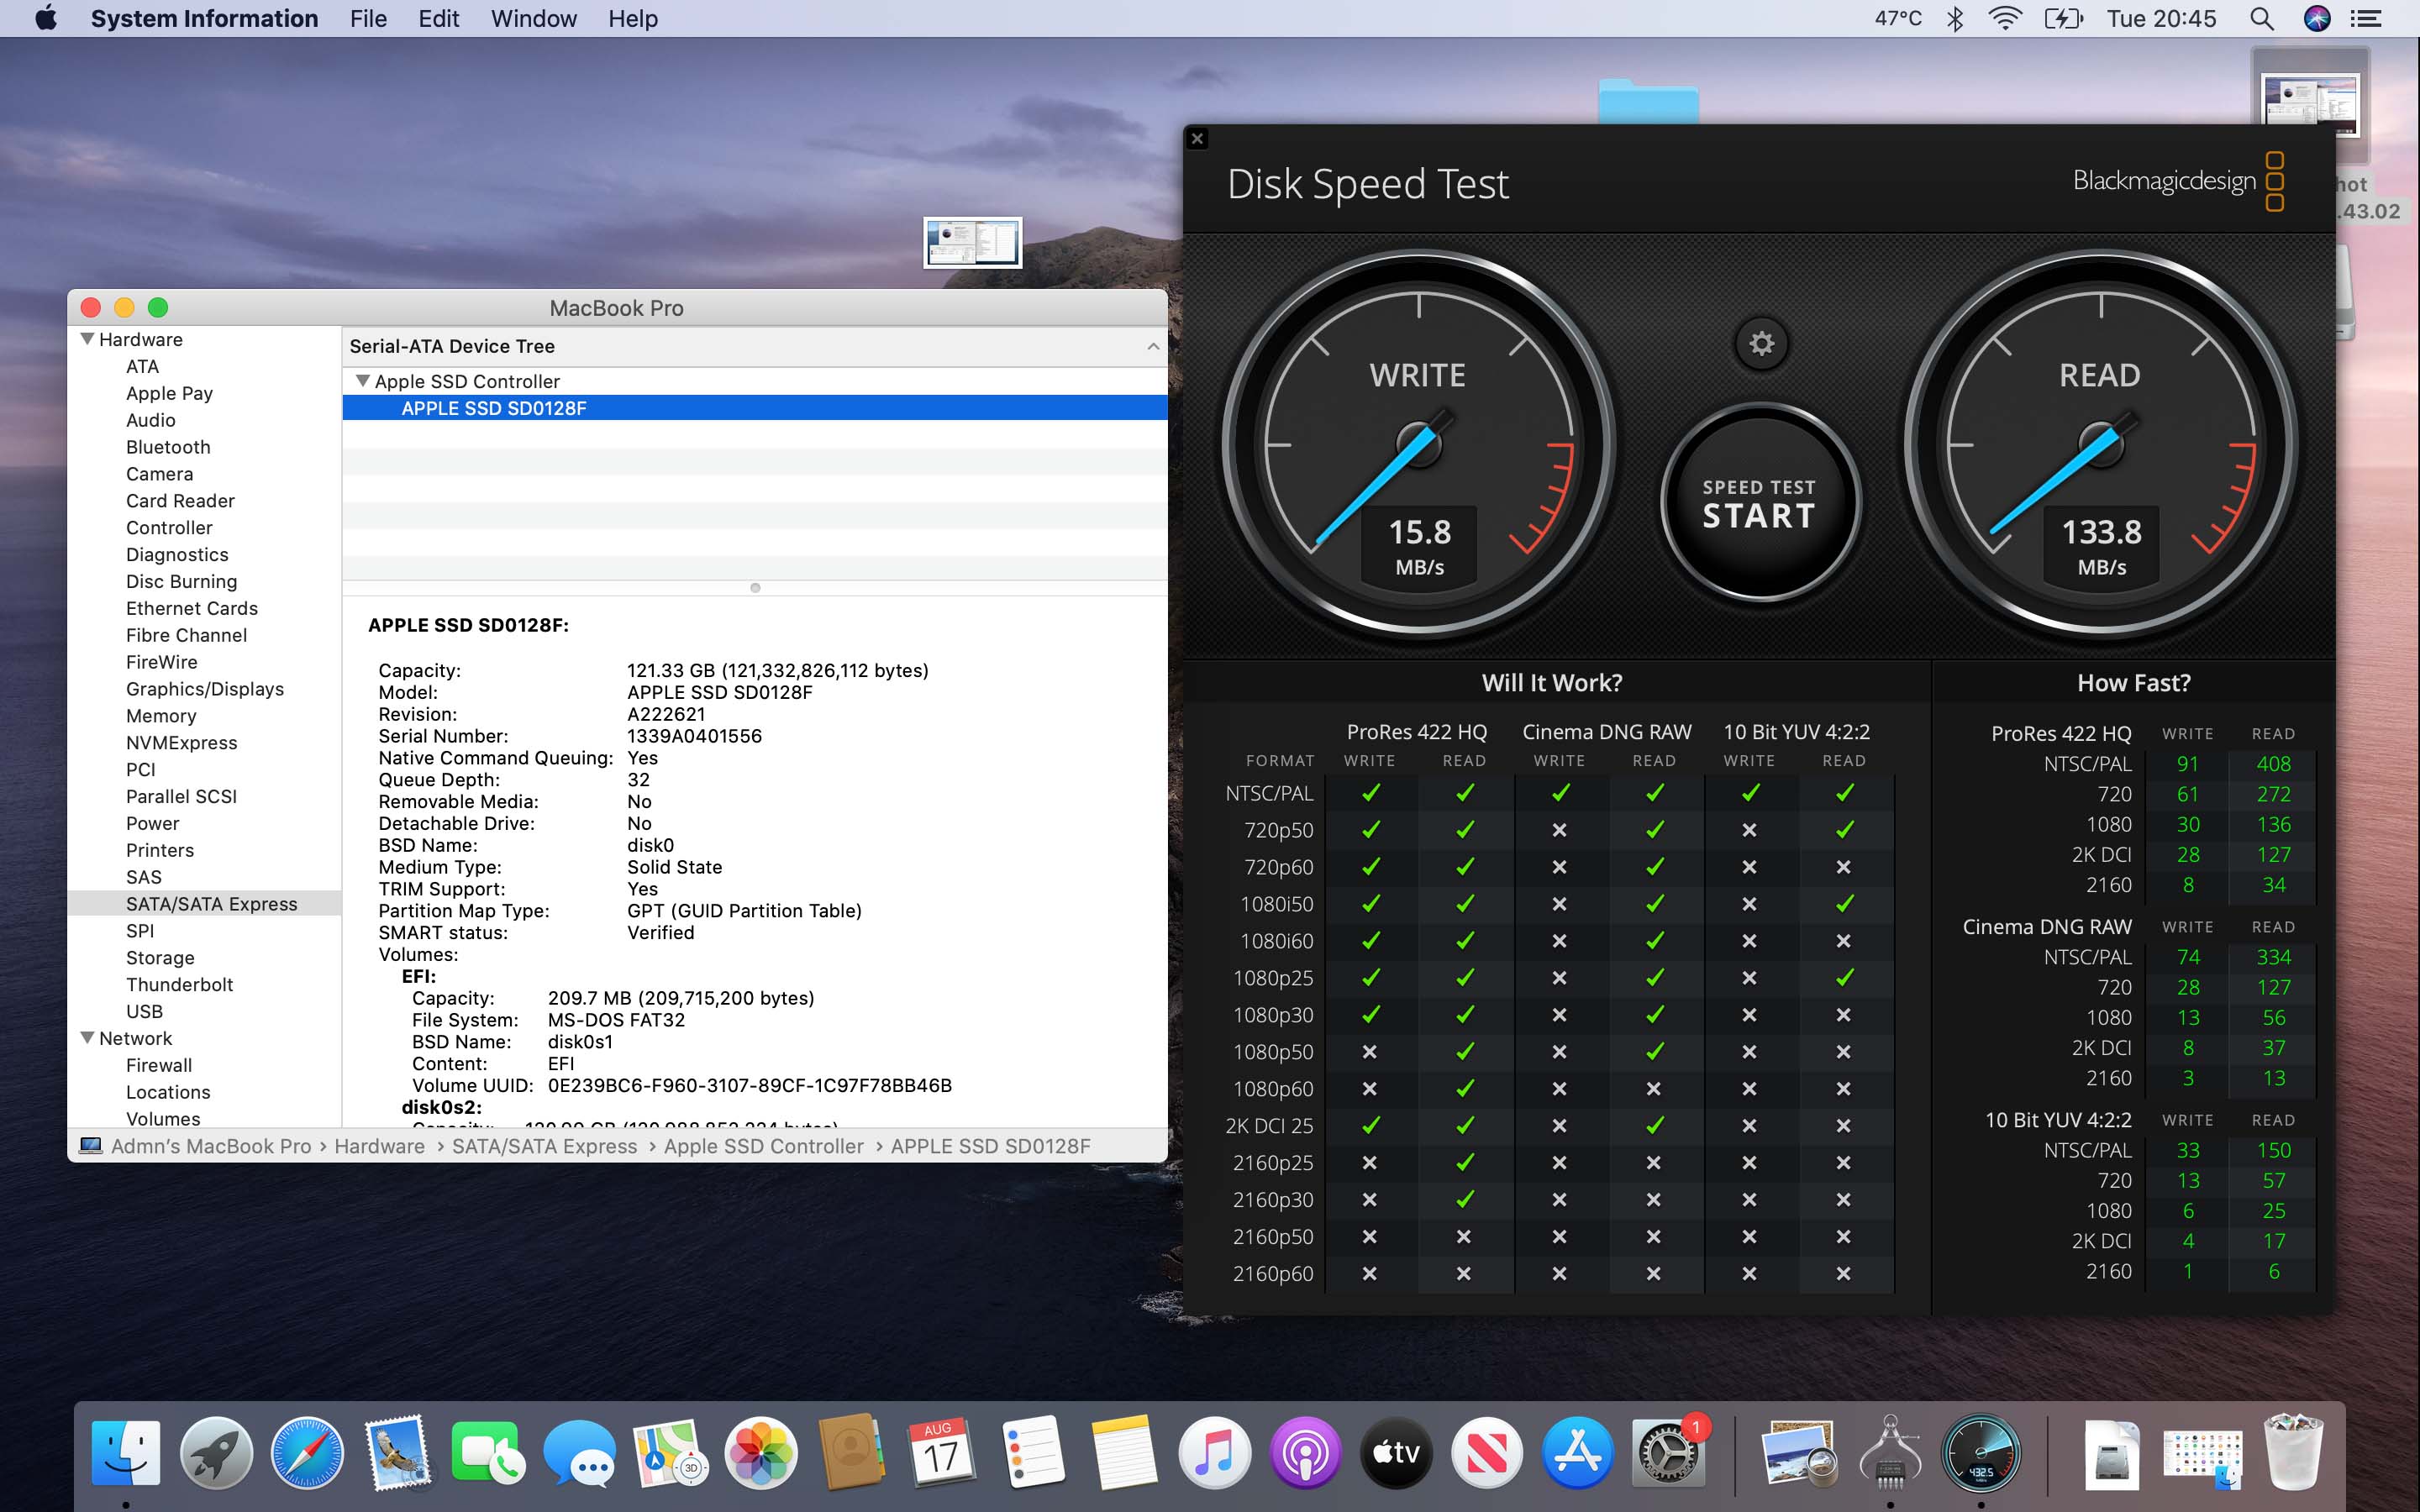Image resolution: width=2420 pixels, height=1512 pixels.
Task: Open System Preferences in the Dock
Action: [x=1667, y=1452]
